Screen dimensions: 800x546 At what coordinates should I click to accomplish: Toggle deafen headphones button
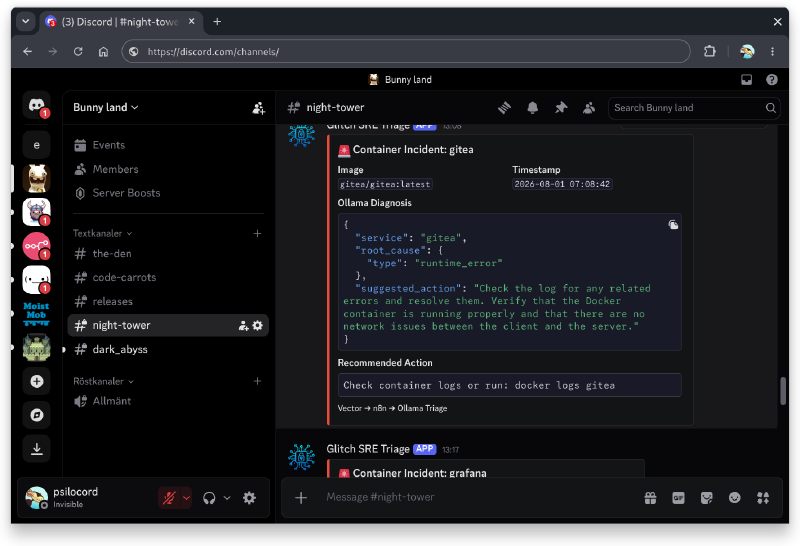click(209, 498)
